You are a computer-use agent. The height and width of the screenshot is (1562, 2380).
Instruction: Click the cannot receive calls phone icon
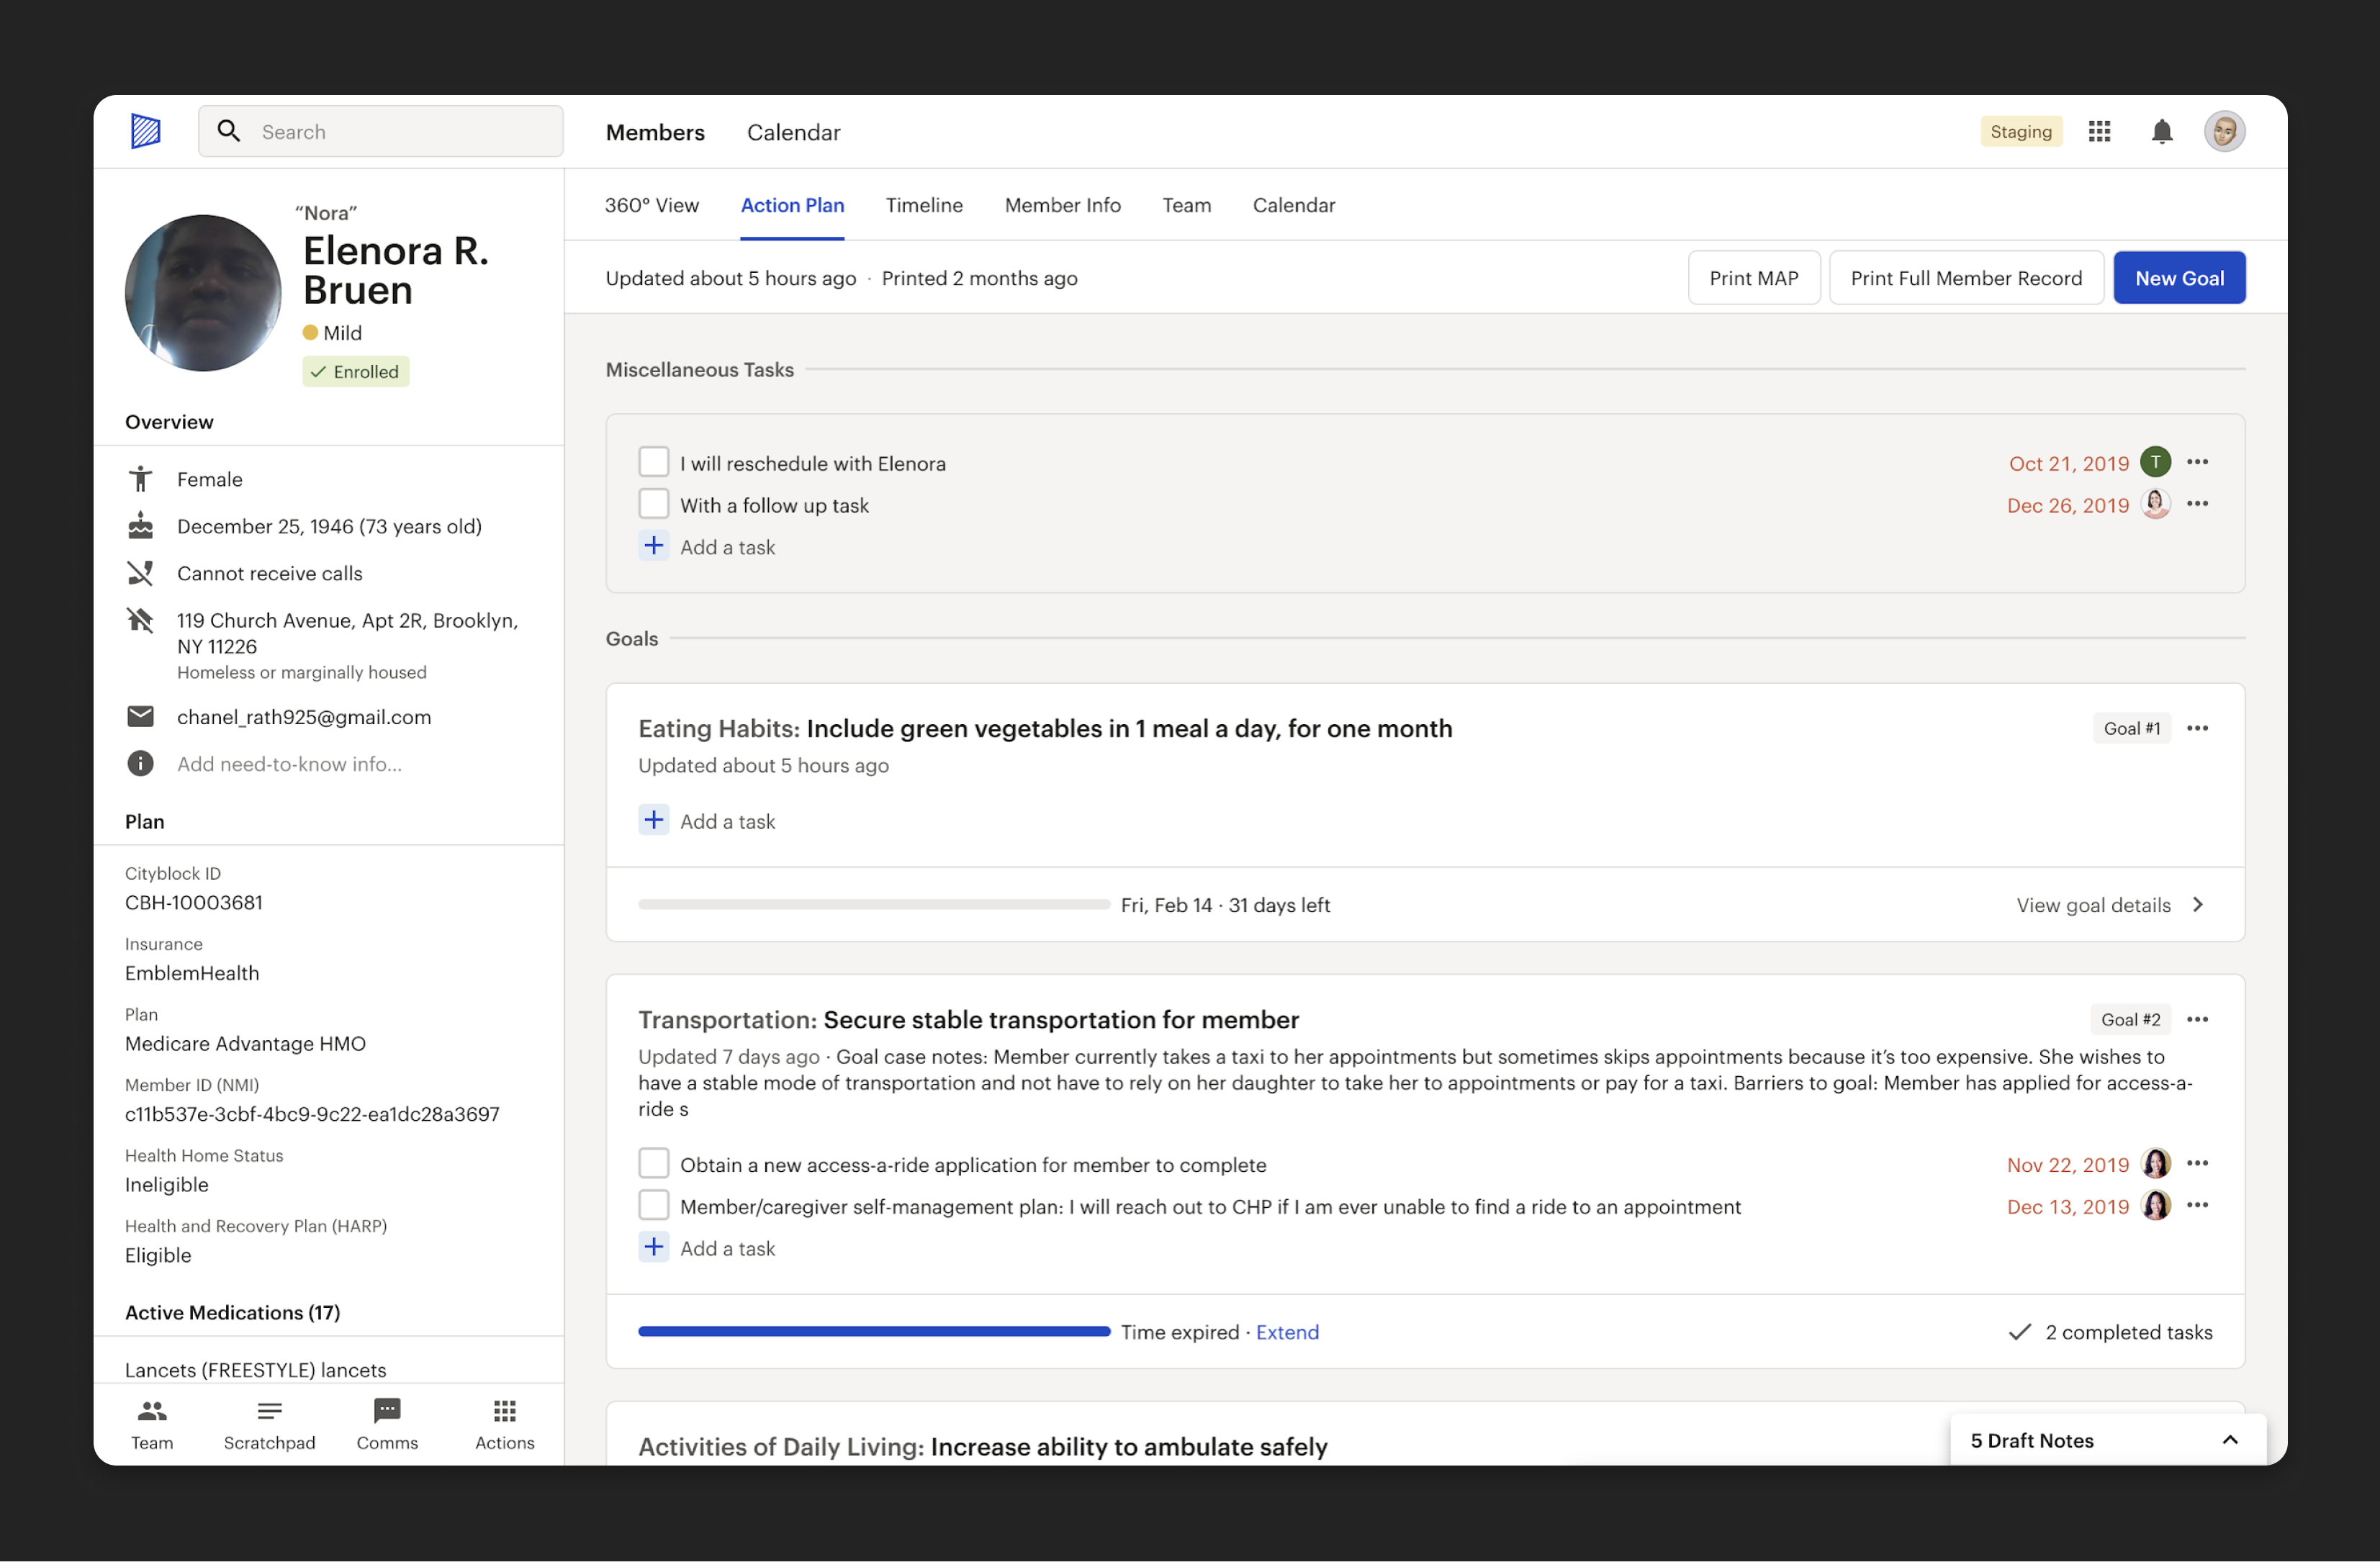[141, 573]
